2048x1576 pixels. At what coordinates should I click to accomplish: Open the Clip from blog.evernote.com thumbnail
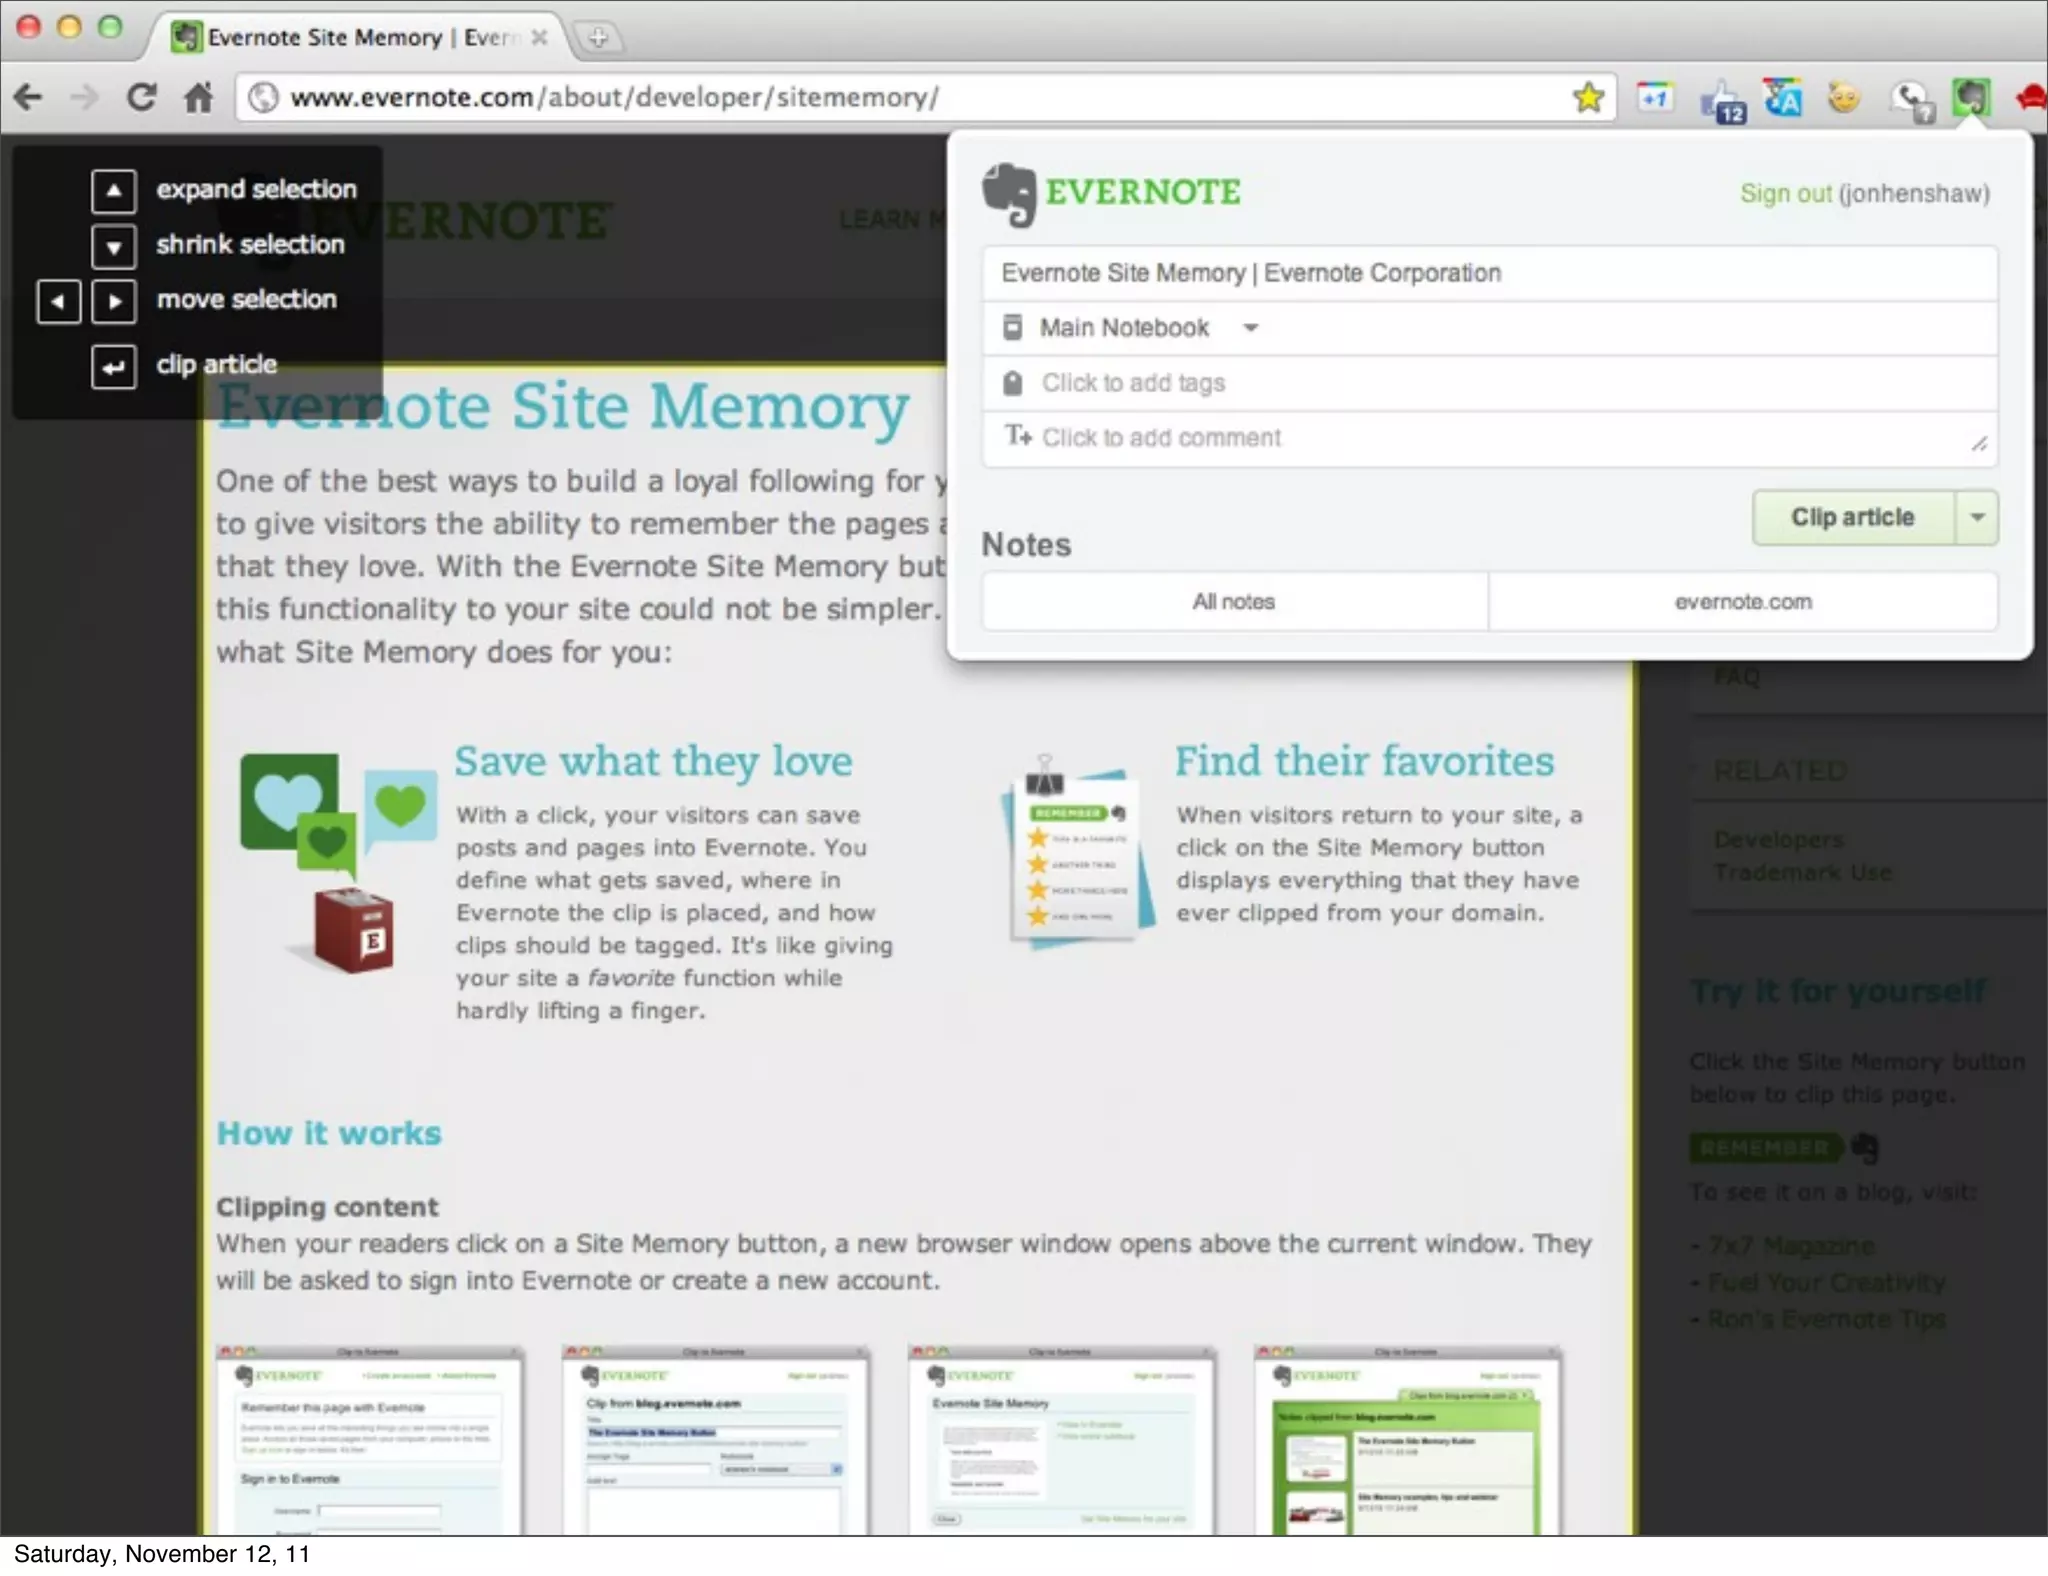point(716,1441)
